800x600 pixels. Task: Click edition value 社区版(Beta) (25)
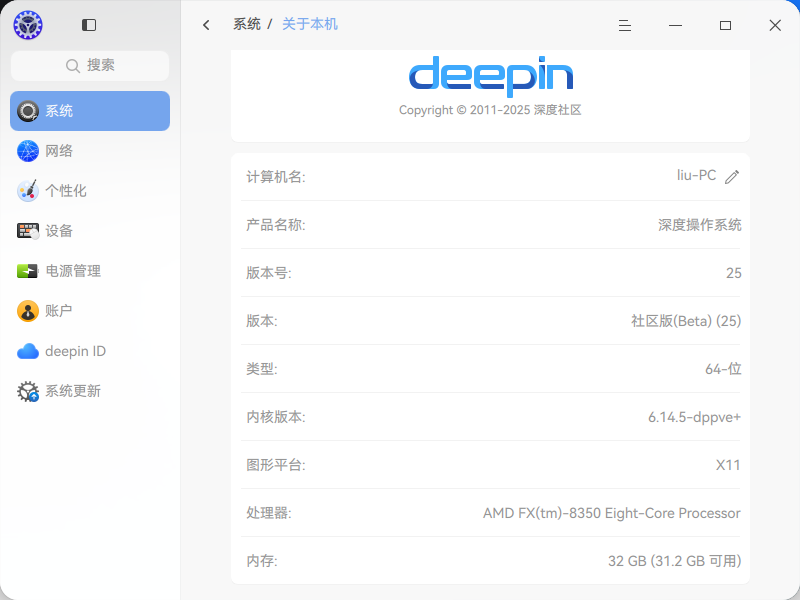[x=686, y=321]
